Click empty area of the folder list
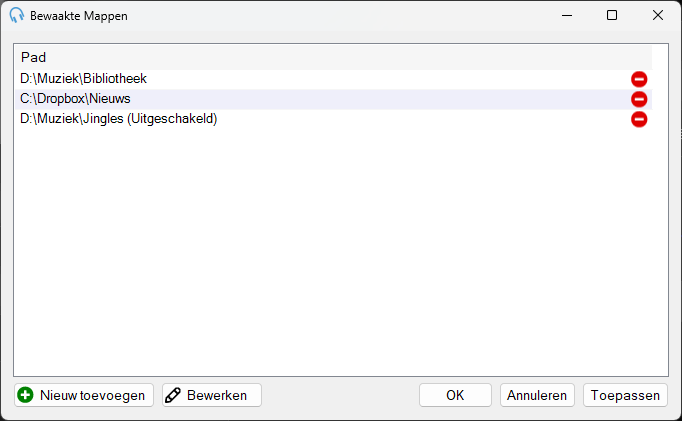The height and width of the screenshot is (421, 682). coord(334,252)
